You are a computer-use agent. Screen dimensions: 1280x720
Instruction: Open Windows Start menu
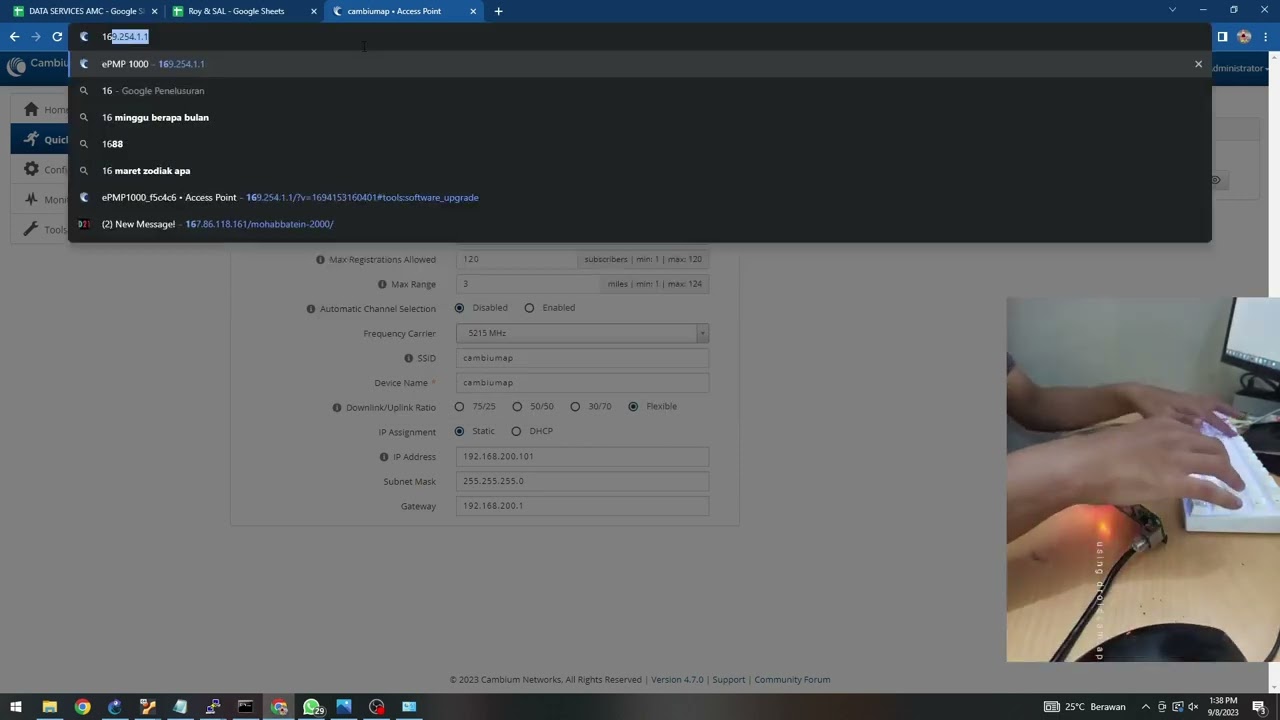[x=16, y=707]
